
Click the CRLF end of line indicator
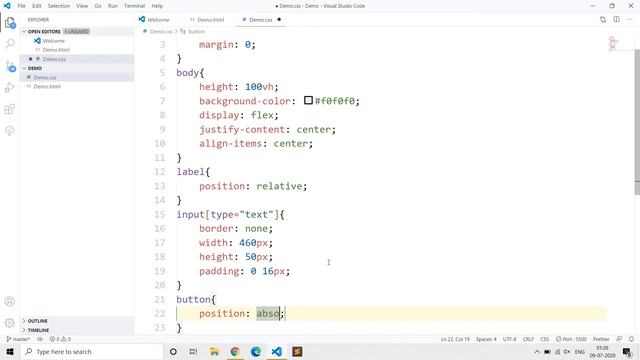528,339
